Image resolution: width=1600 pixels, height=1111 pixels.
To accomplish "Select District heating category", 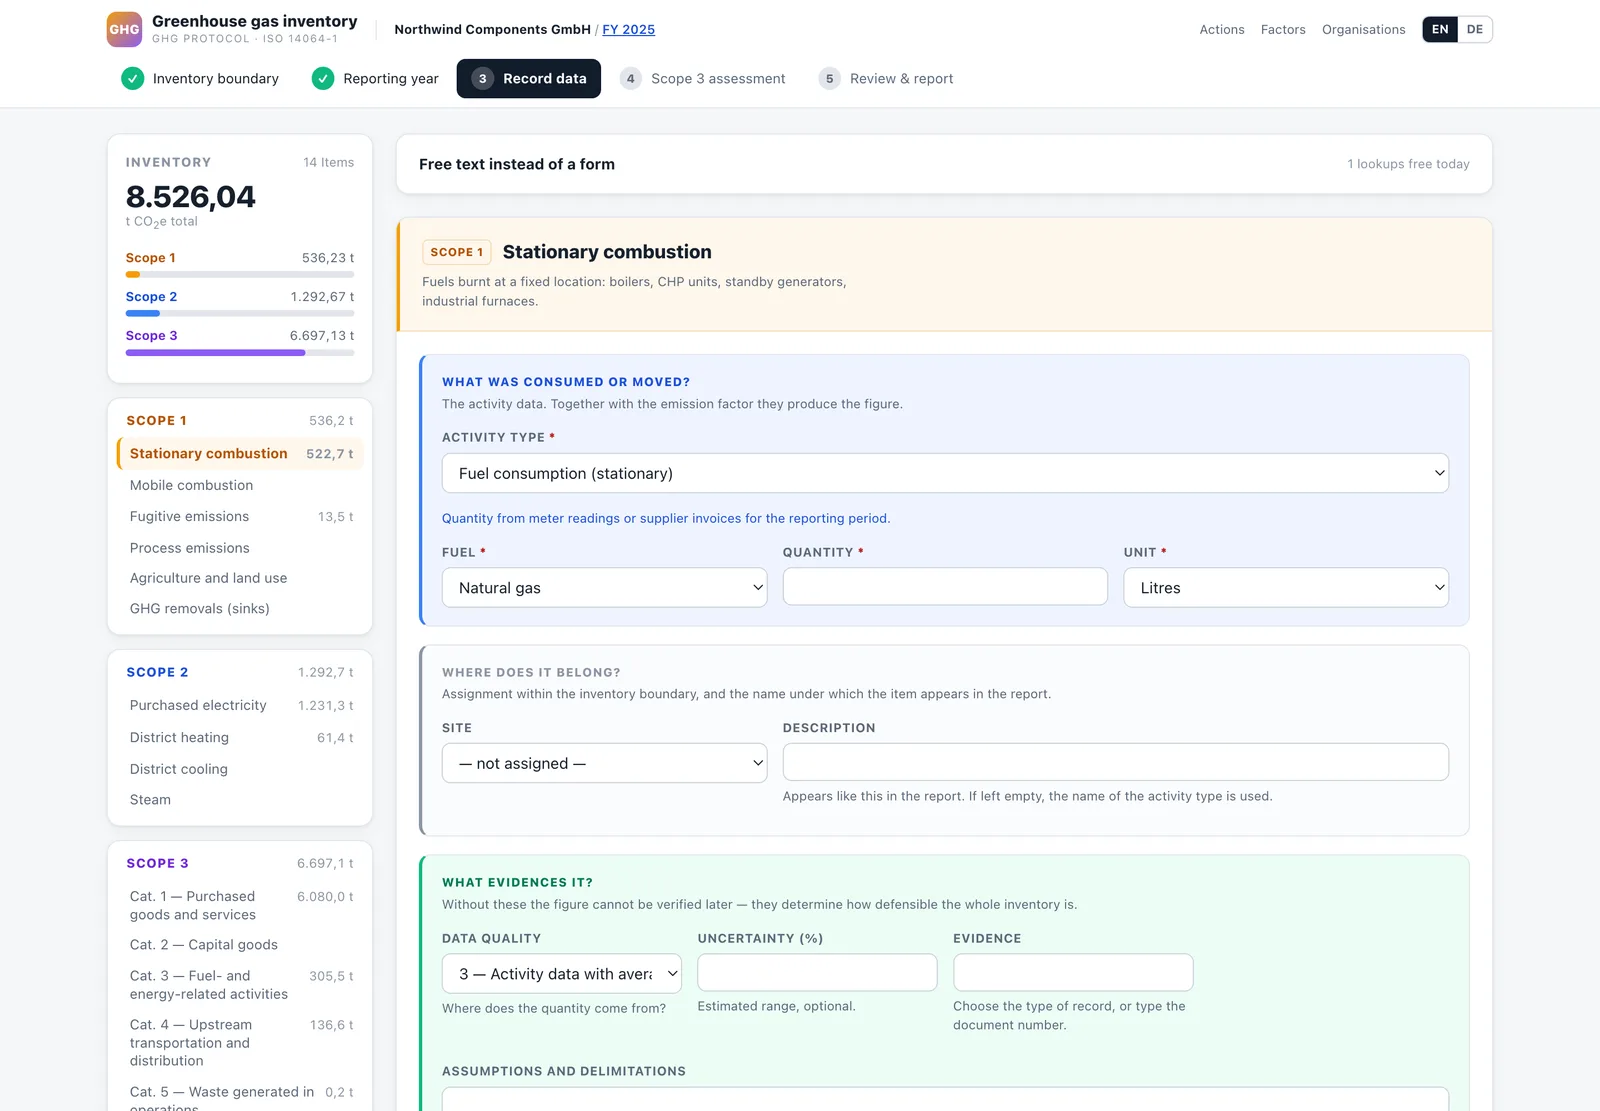I will (240, 737).
